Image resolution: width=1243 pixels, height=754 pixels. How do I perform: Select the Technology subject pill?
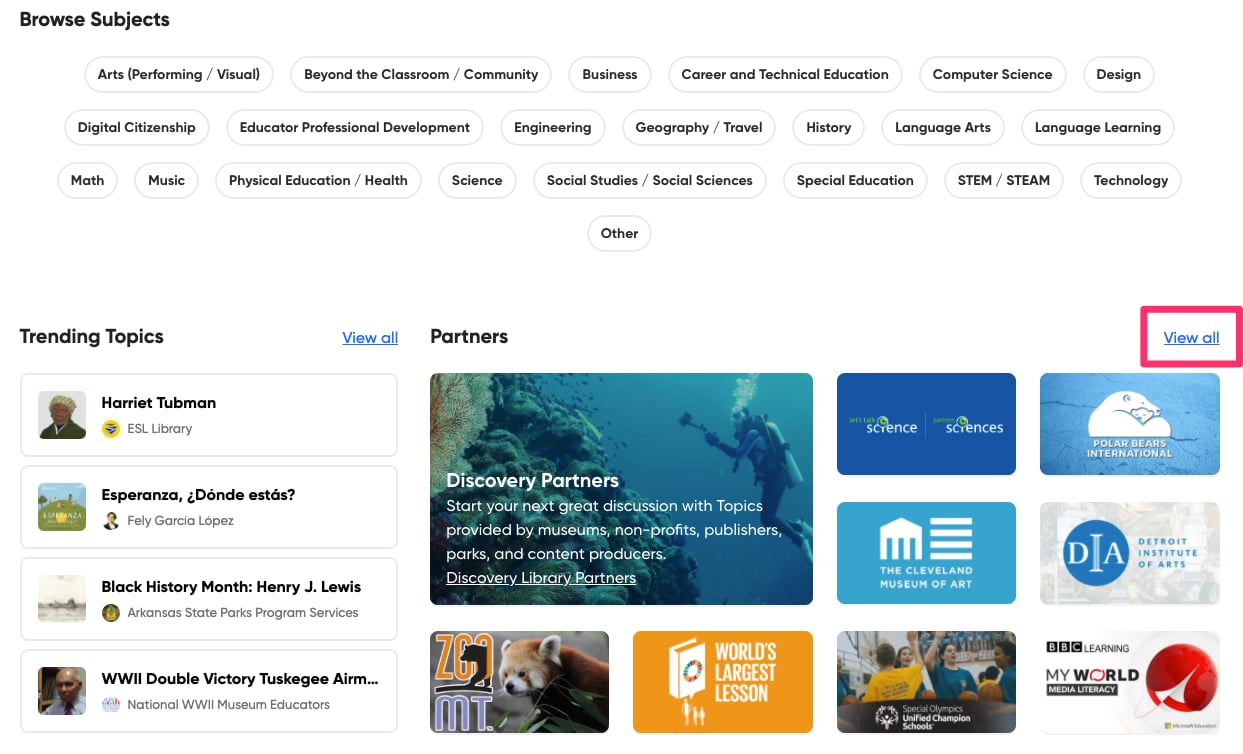1131,180
